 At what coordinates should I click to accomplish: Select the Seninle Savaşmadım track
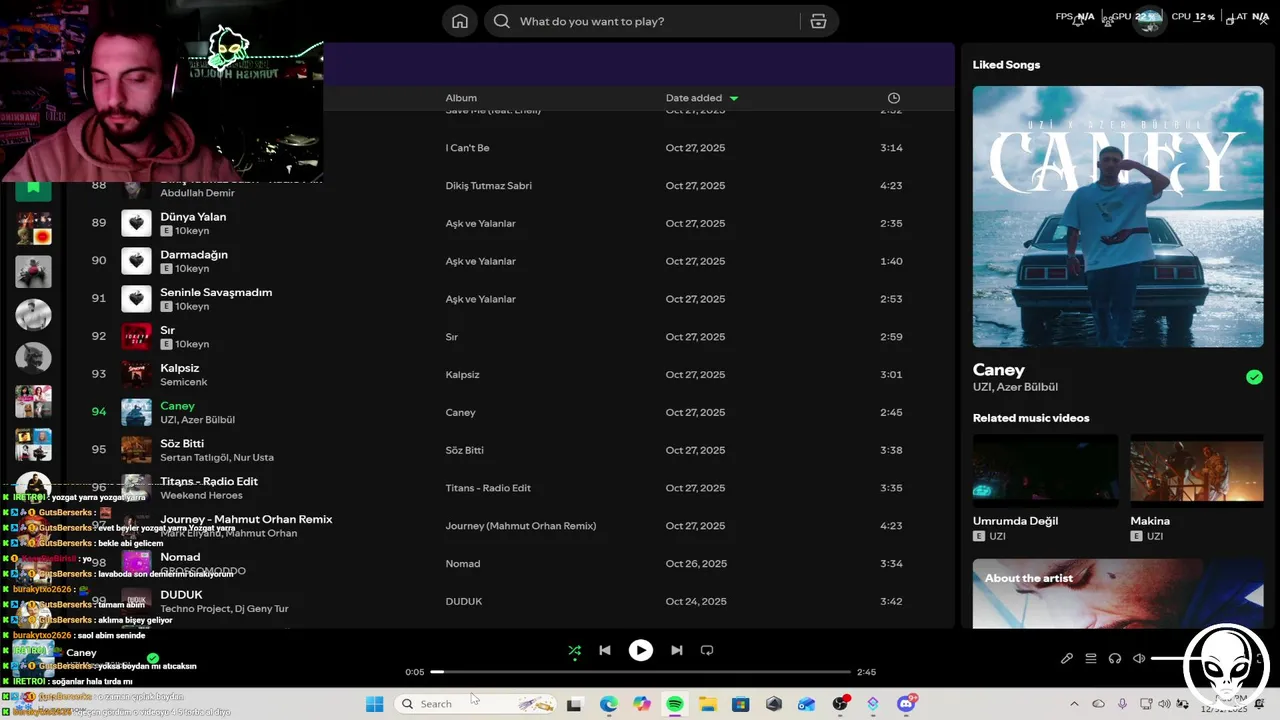[216, 292]
